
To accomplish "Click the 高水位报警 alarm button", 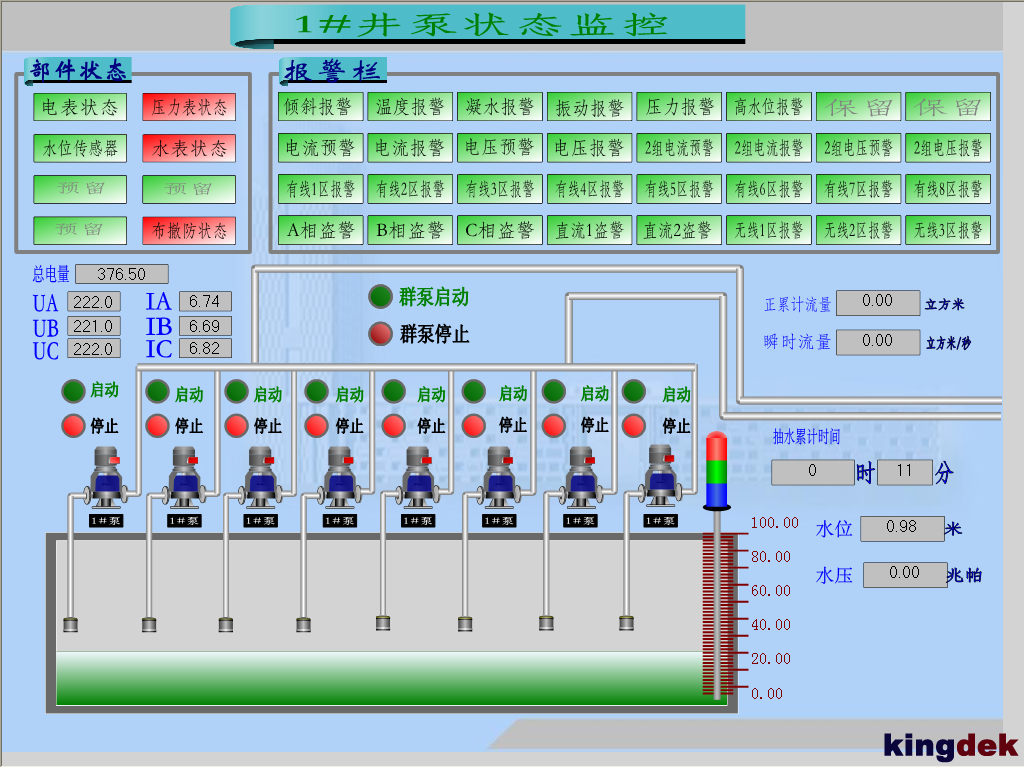I will click(768, 106).
